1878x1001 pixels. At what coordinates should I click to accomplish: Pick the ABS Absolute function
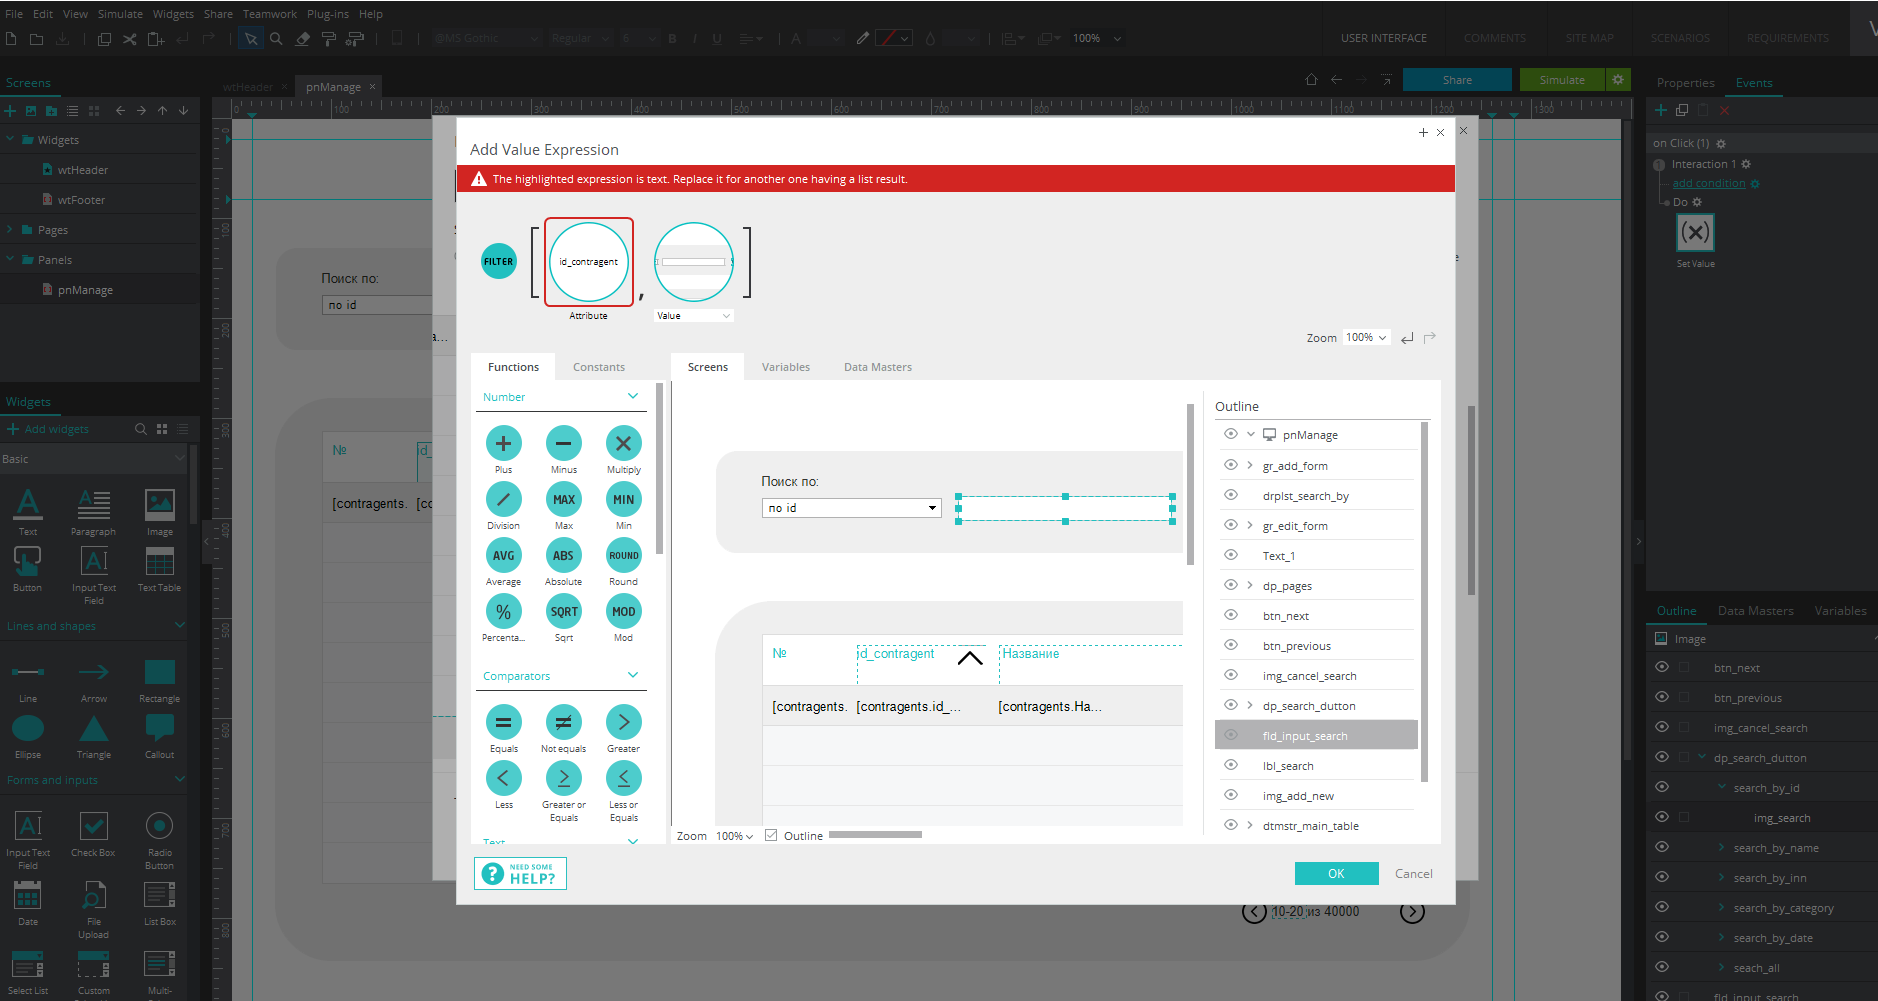tap(564, 555)
